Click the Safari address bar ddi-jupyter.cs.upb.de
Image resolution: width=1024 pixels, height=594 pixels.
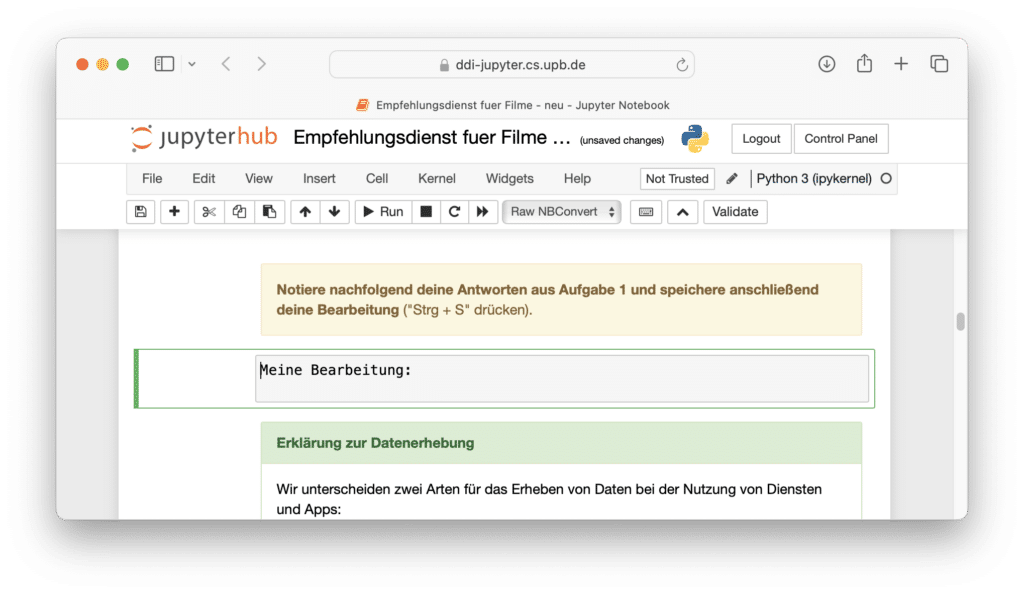[x=512, y=65]
